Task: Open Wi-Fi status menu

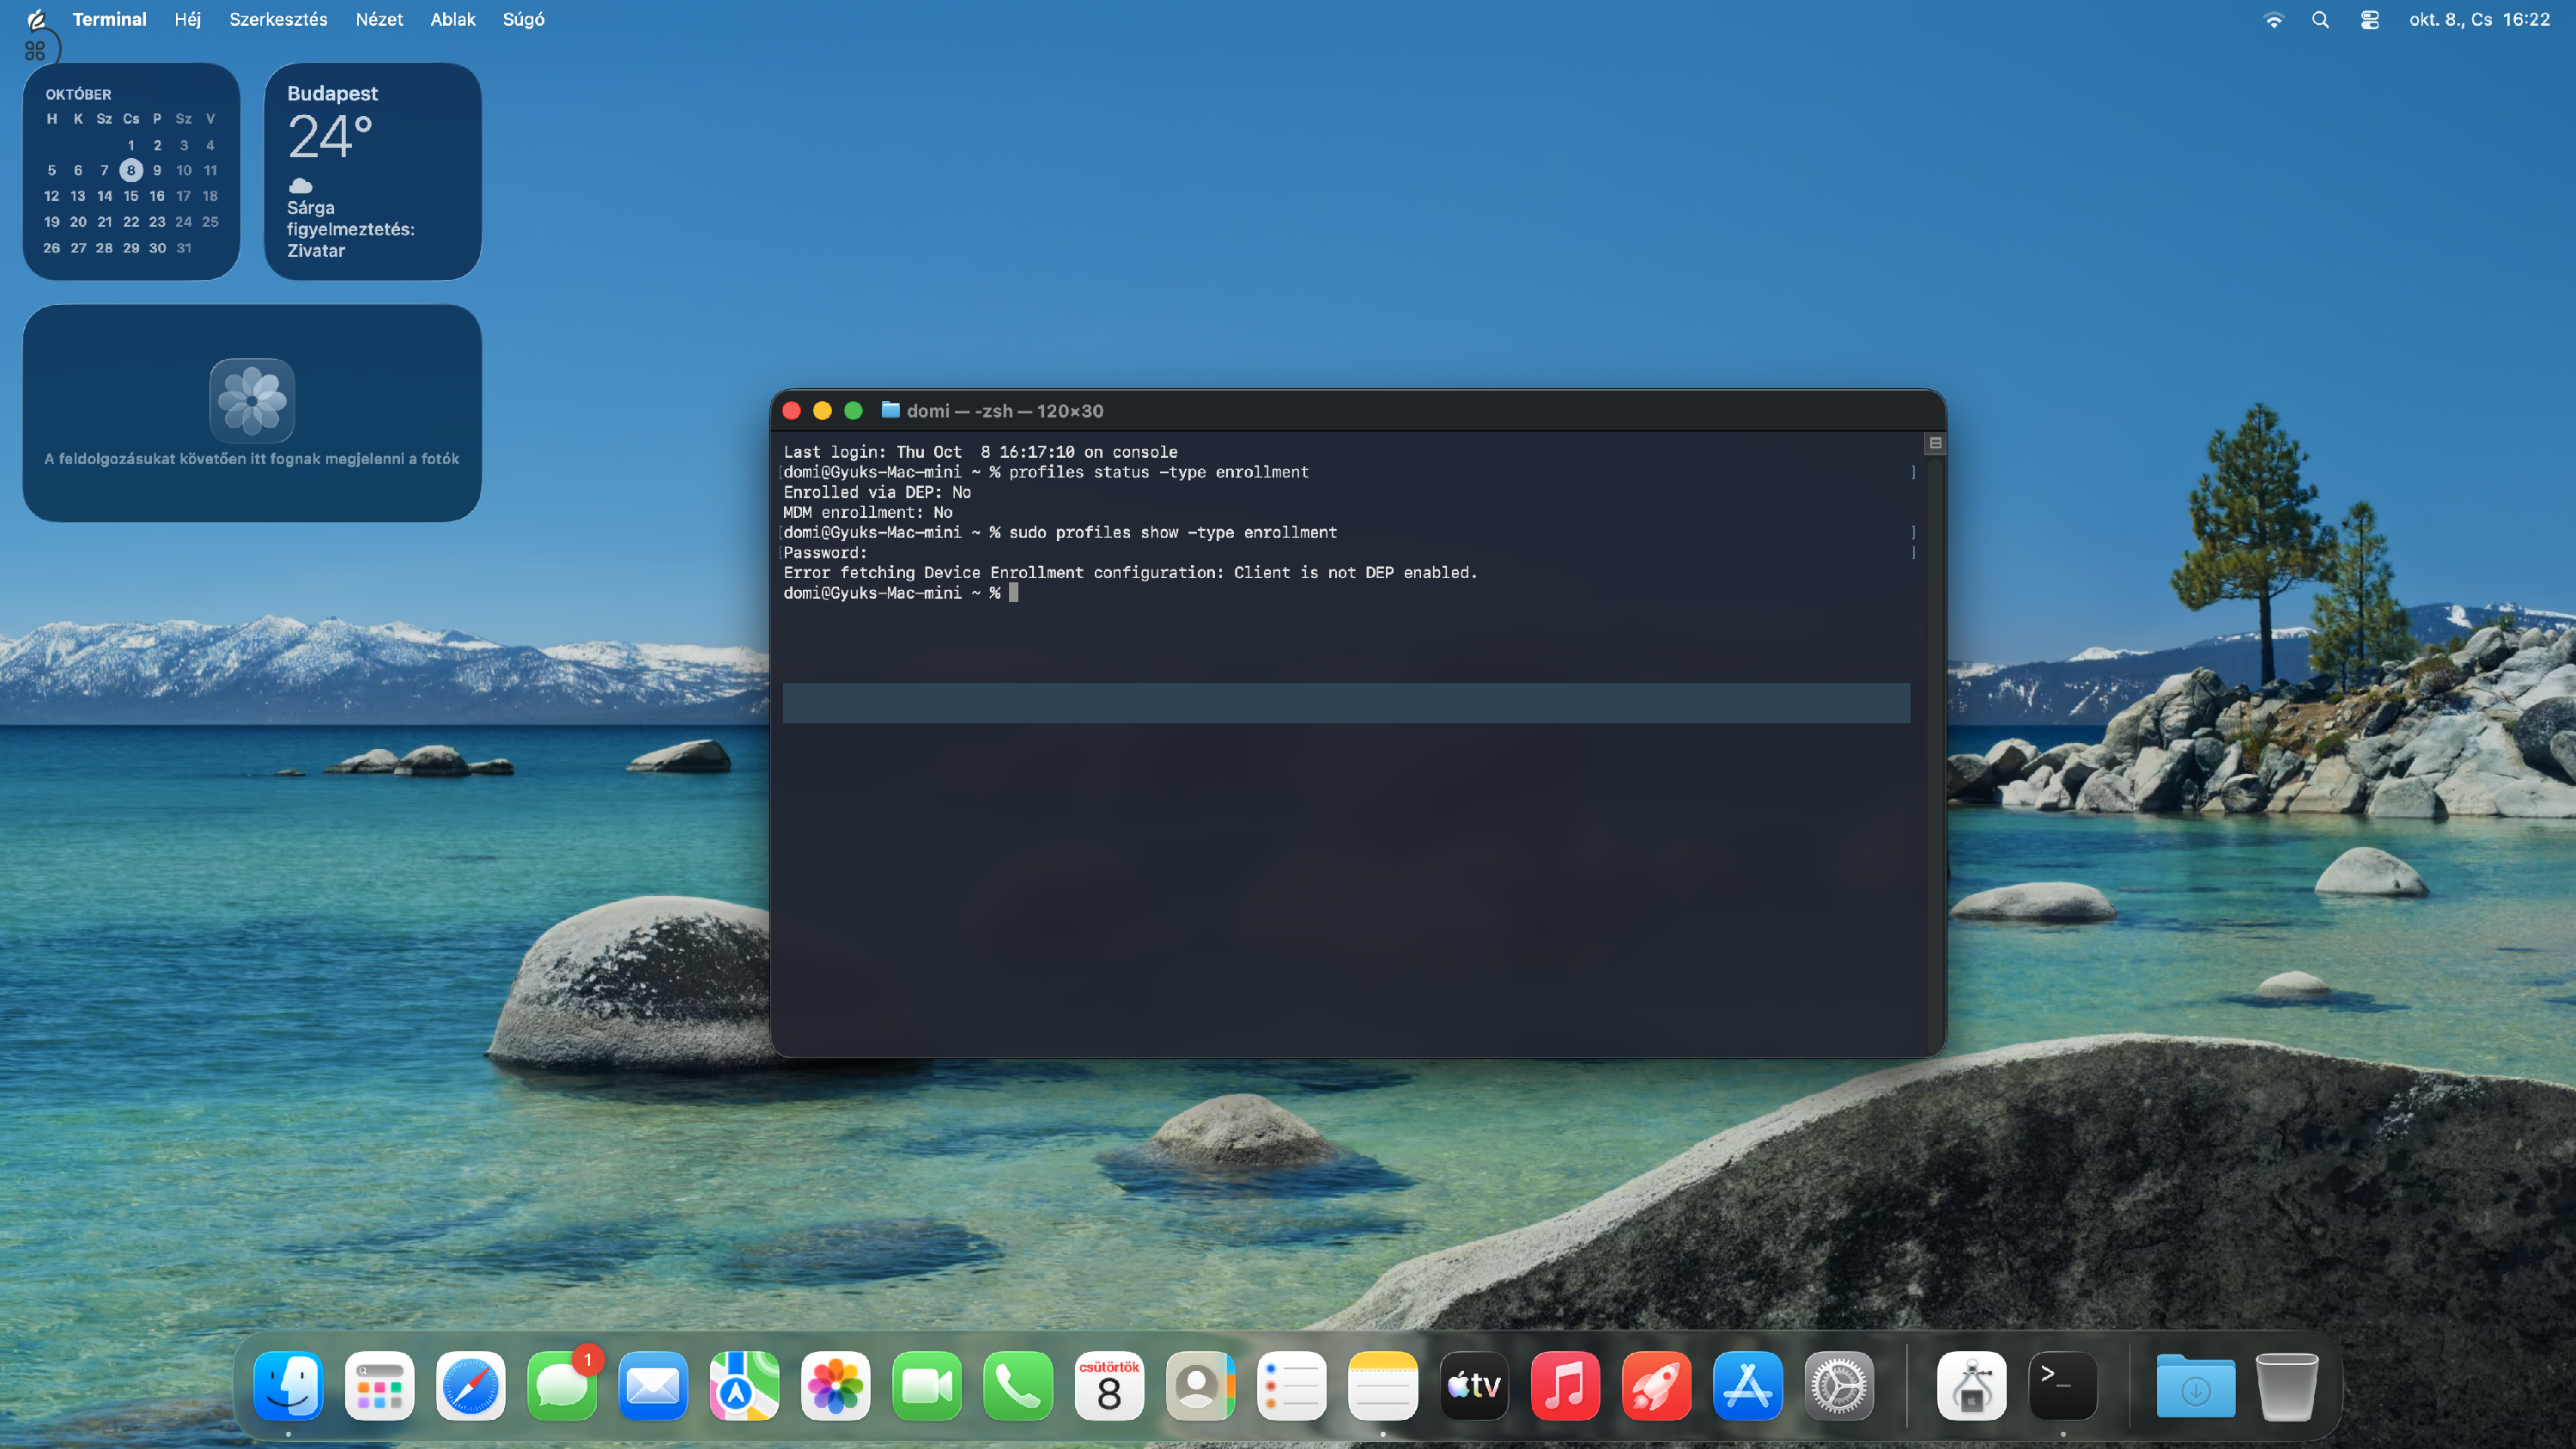Action: coord(2274,20)
